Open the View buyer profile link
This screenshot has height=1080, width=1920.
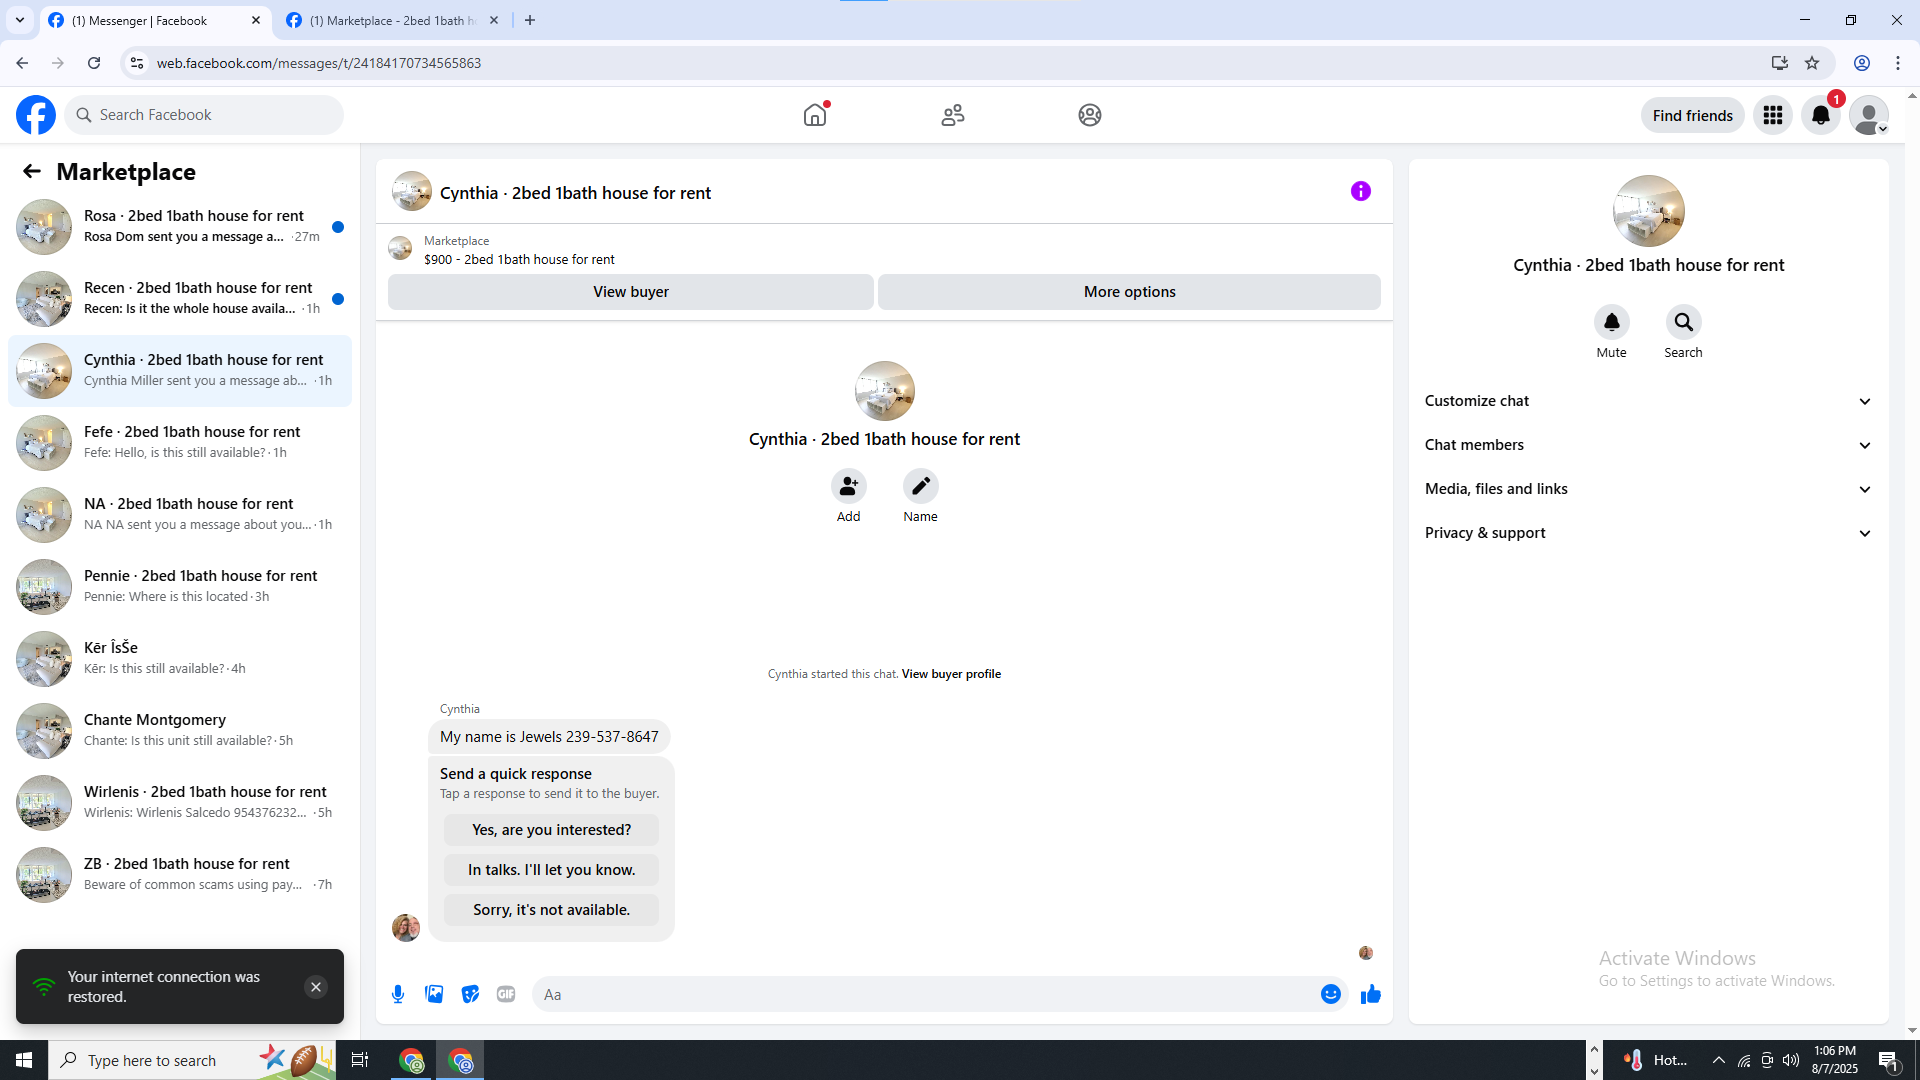[950, 674]
